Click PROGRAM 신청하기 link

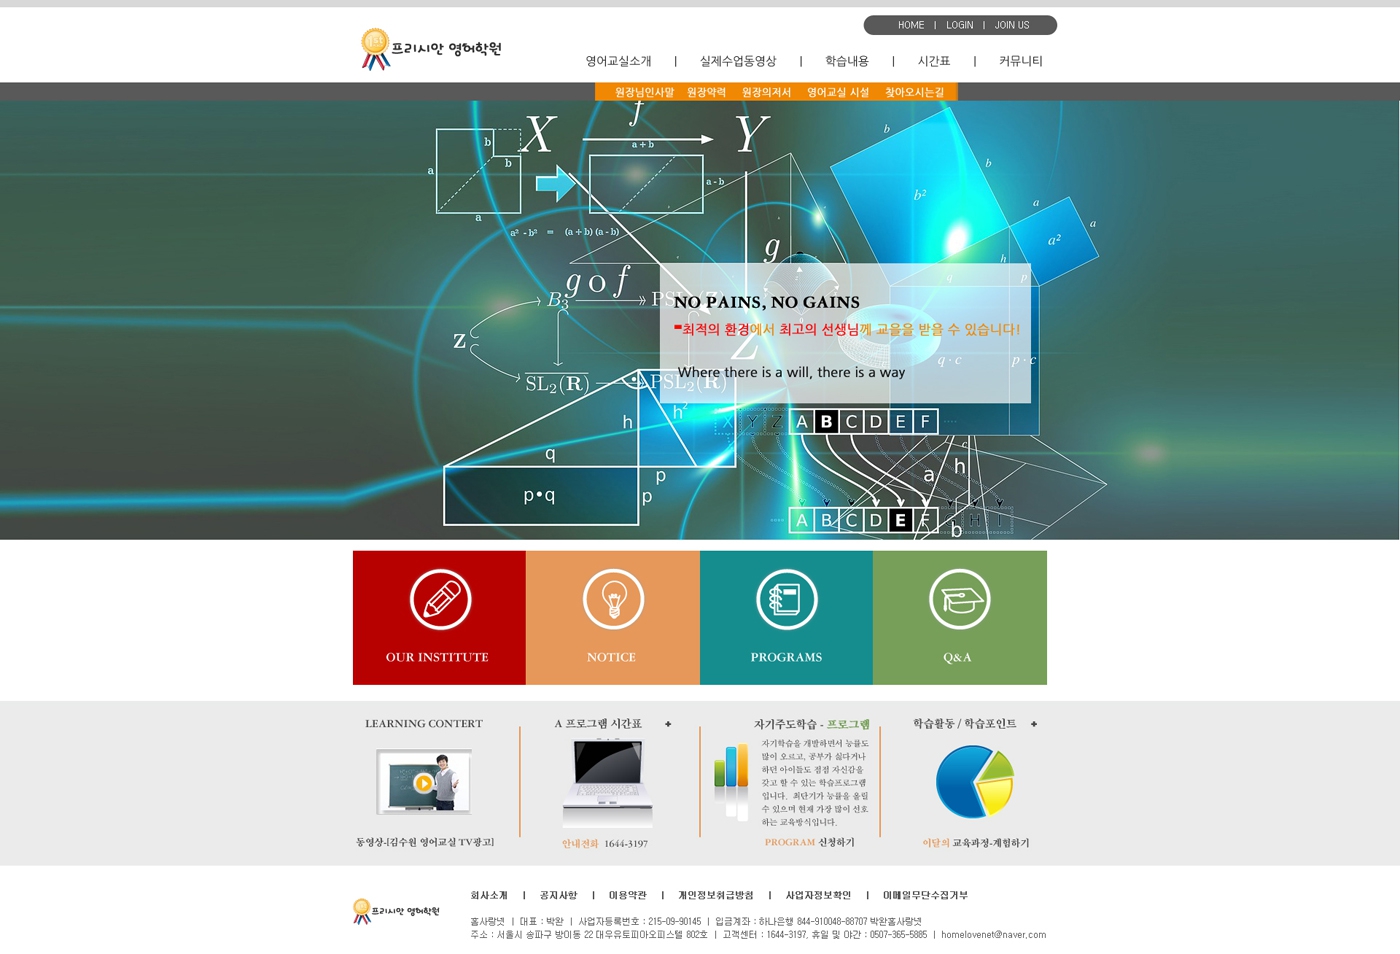810,842
